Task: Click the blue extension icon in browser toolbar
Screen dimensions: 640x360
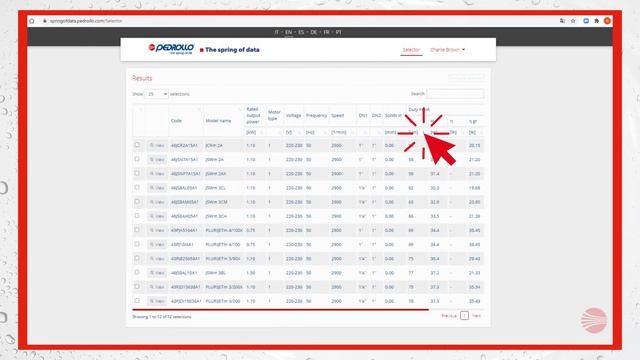Action: click(x=586, y=21)
